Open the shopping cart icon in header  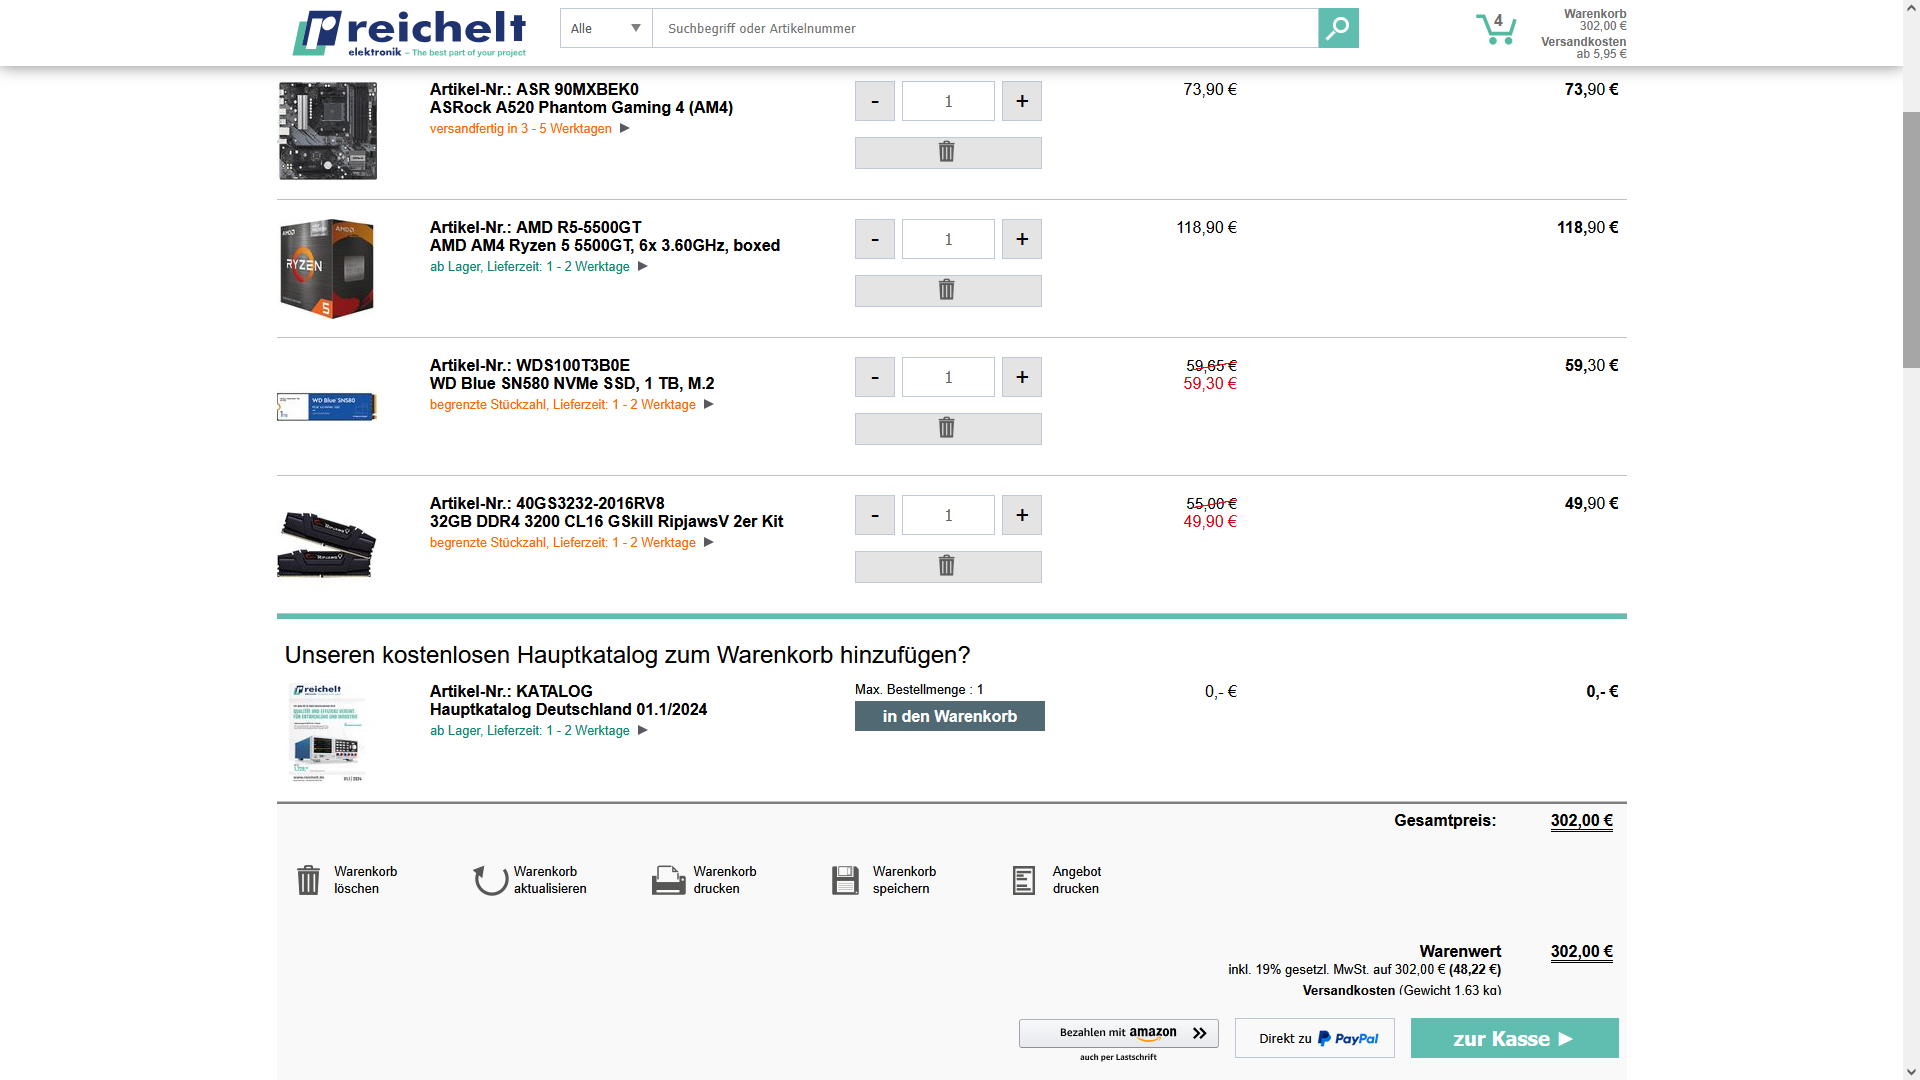click(1496, 29)
